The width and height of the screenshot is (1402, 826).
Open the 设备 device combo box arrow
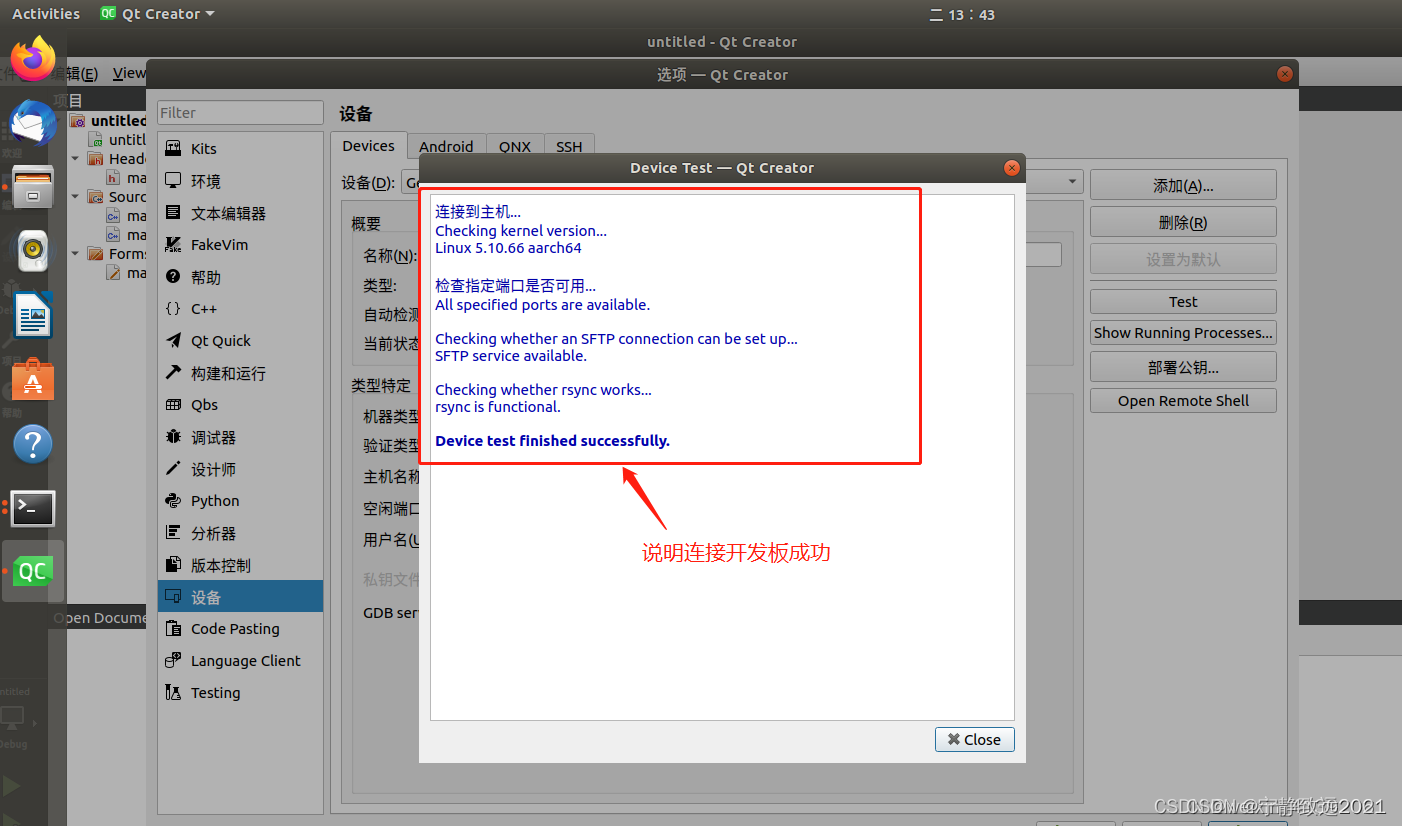coord(1073,182)
